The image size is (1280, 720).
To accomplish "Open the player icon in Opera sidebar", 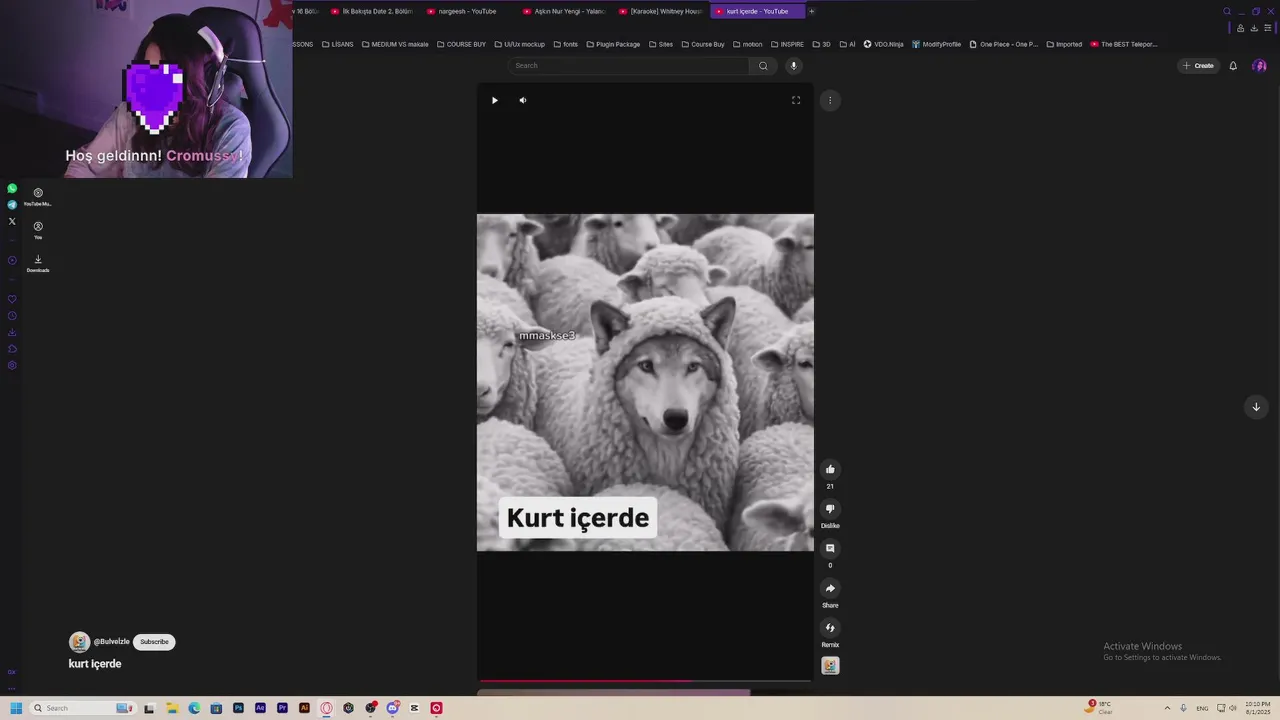I will 12,261.
